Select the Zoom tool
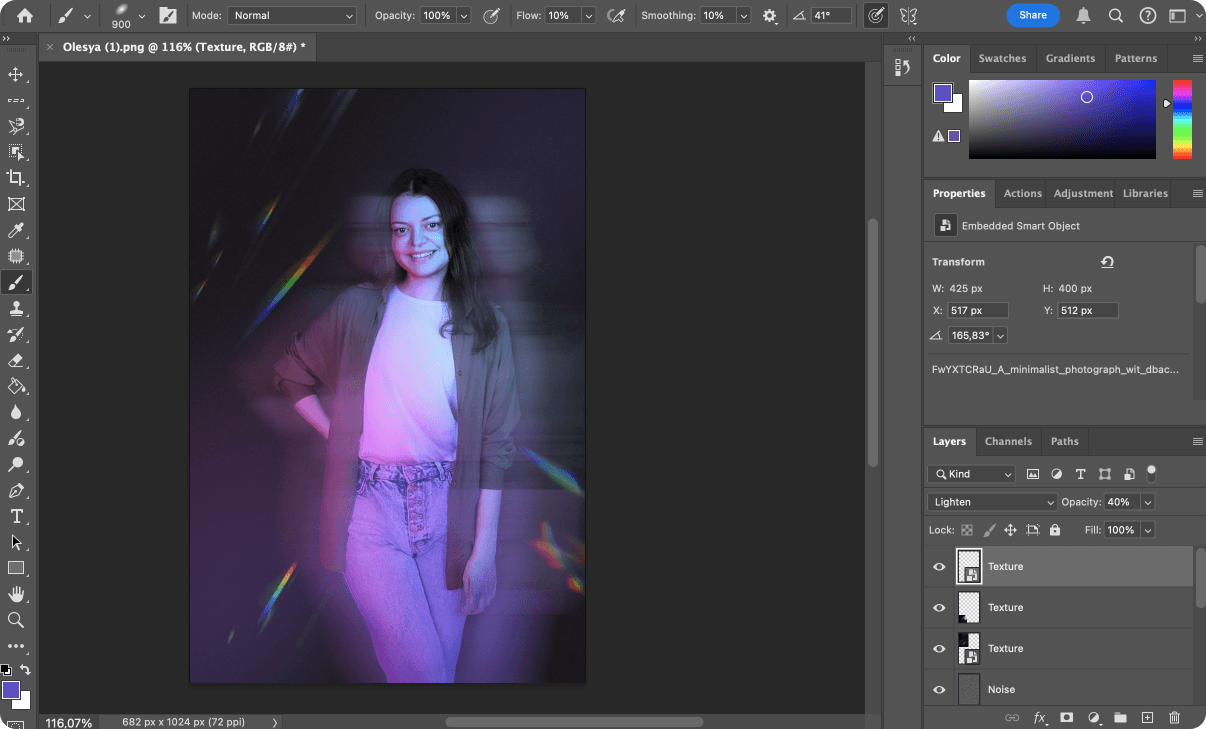The image size is (1206, 729). coord(16,620)
